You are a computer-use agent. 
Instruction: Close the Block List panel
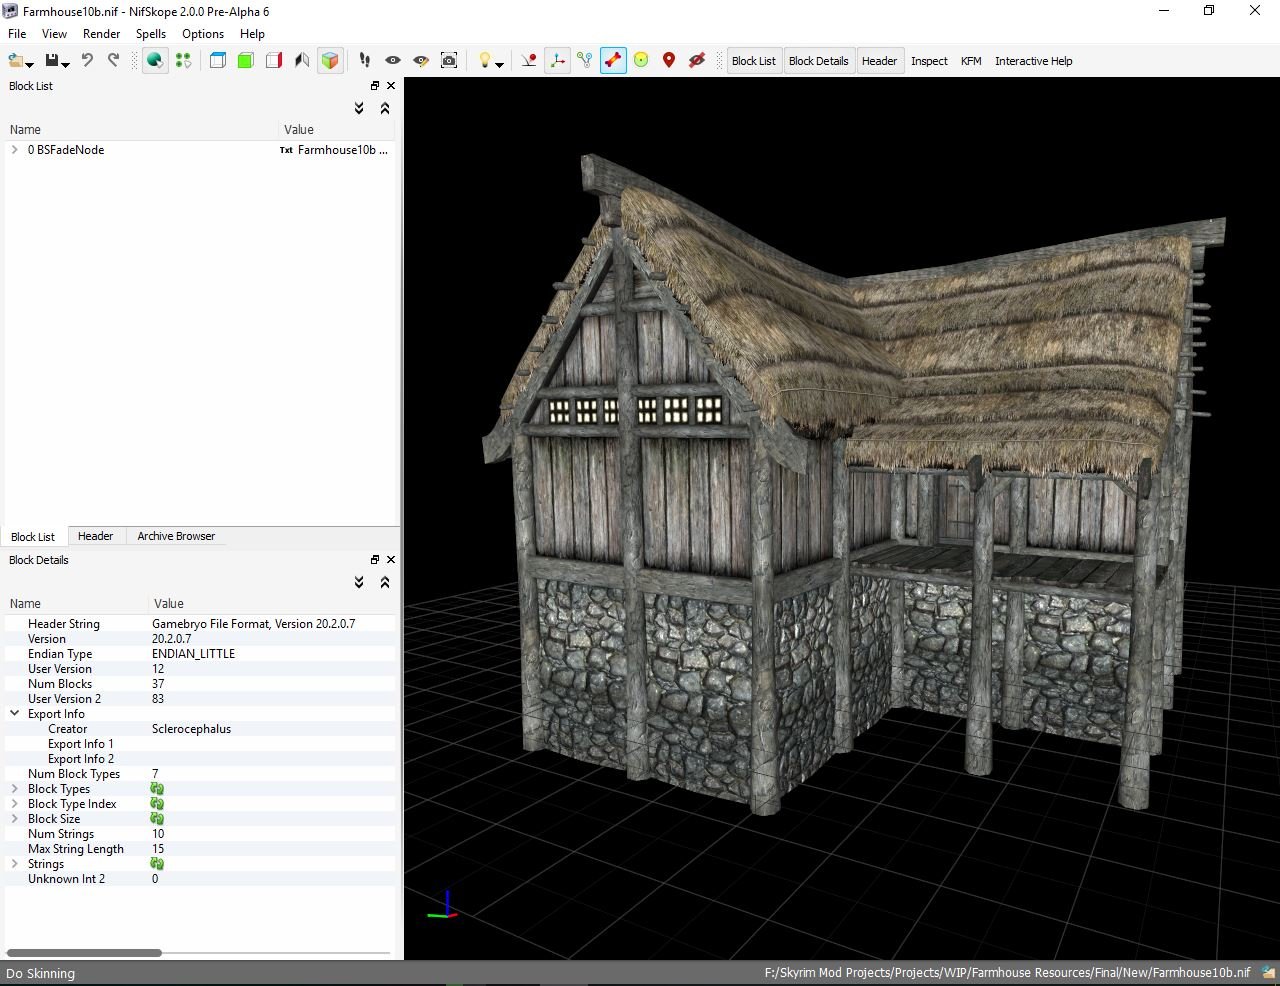(x=391, y=86)
